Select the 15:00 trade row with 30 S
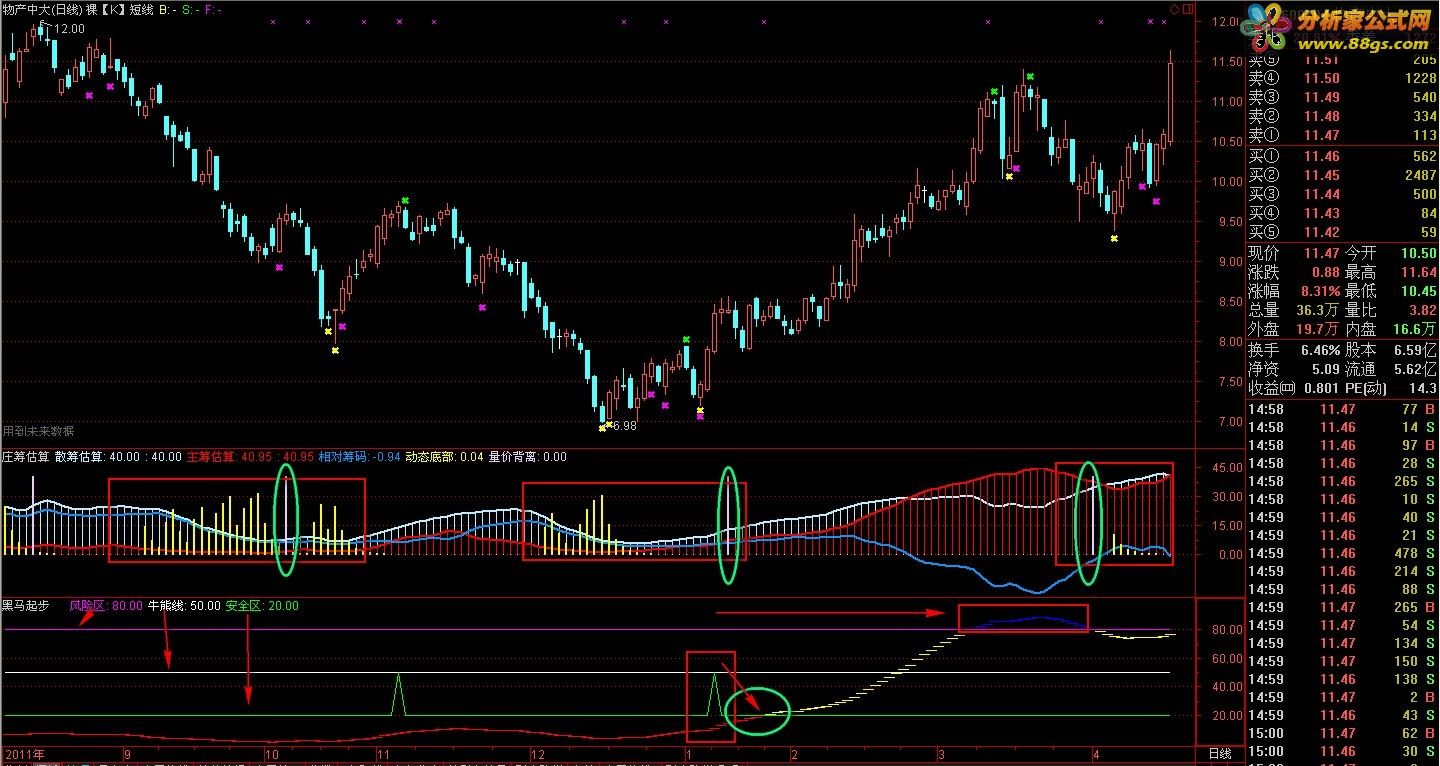 (1342, 751)
